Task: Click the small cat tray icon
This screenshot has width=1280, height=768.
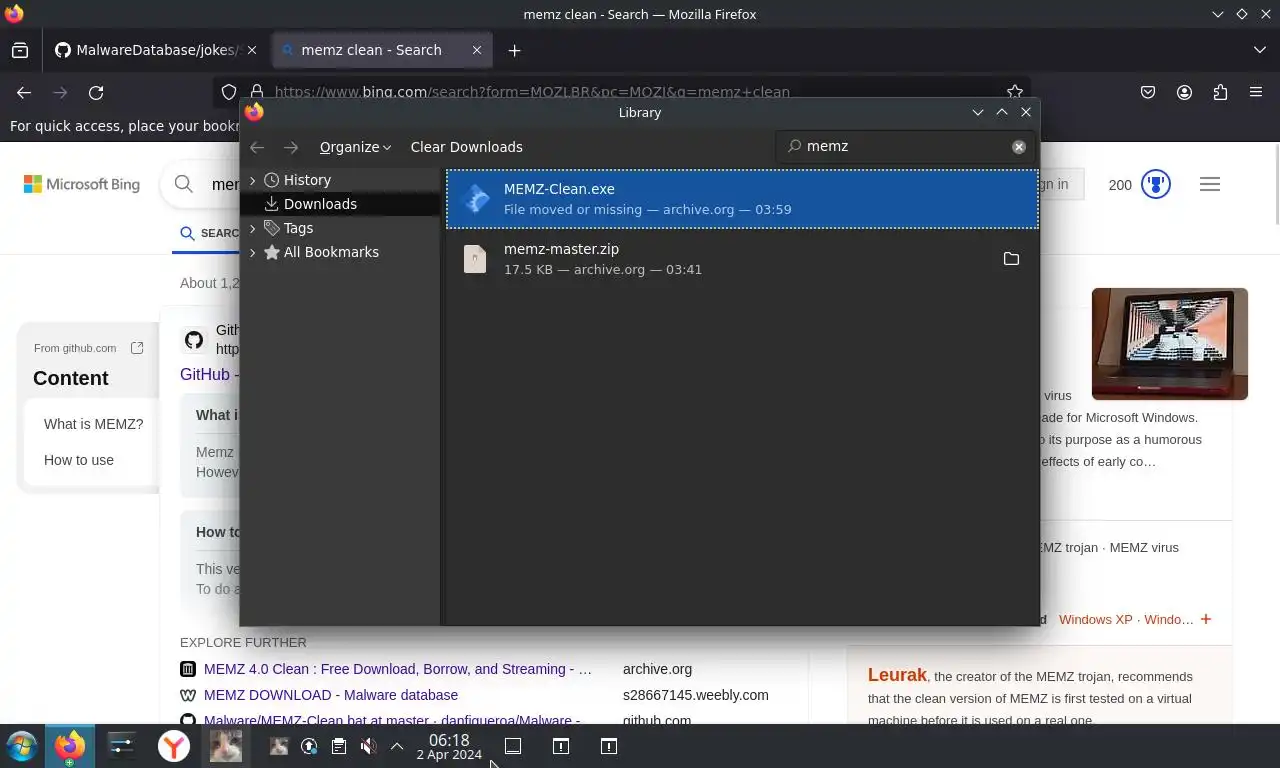Action: (279, 746)
